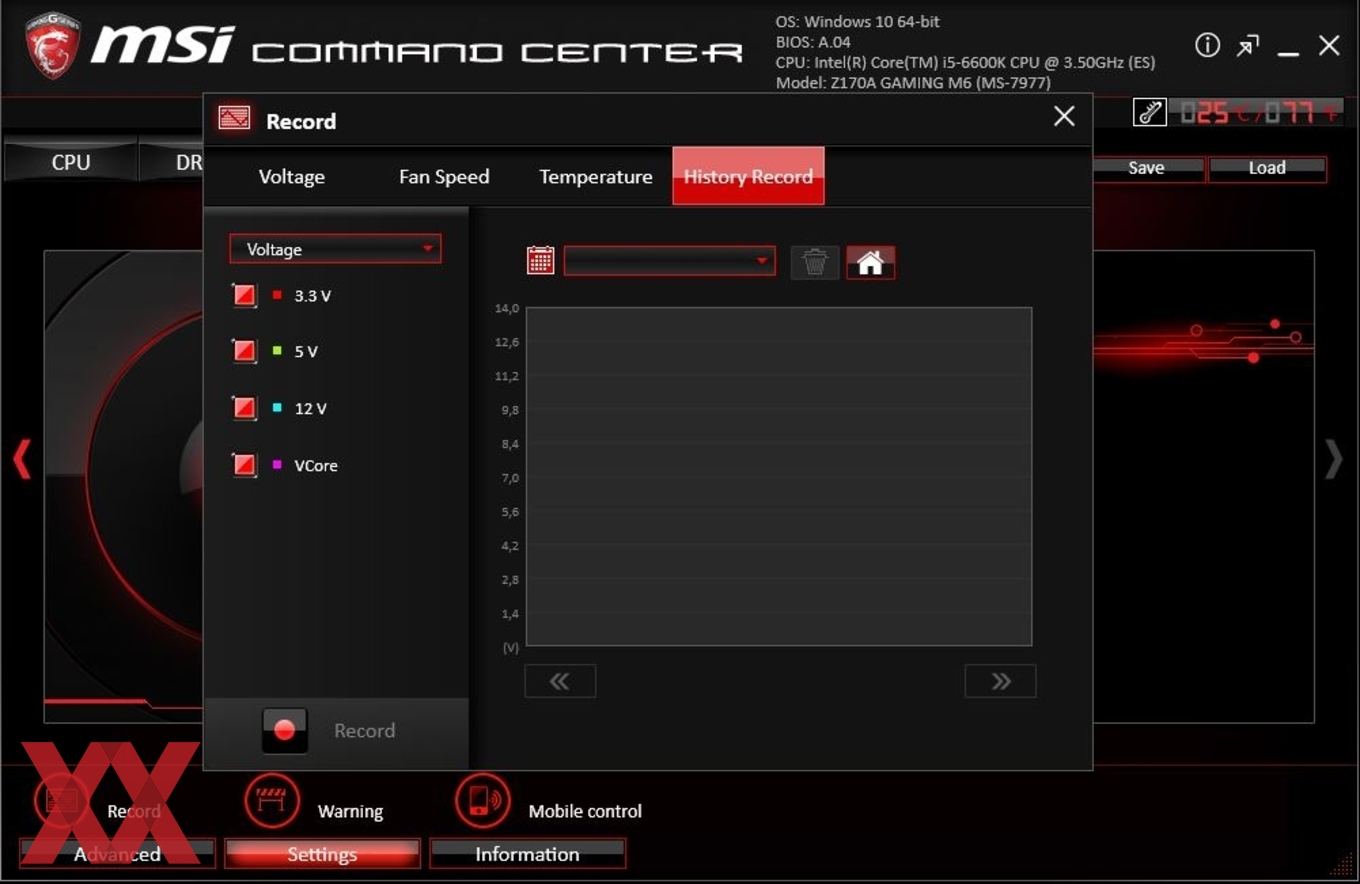
Task: Click the red Record circle button
Action: [x=284, y=730]
